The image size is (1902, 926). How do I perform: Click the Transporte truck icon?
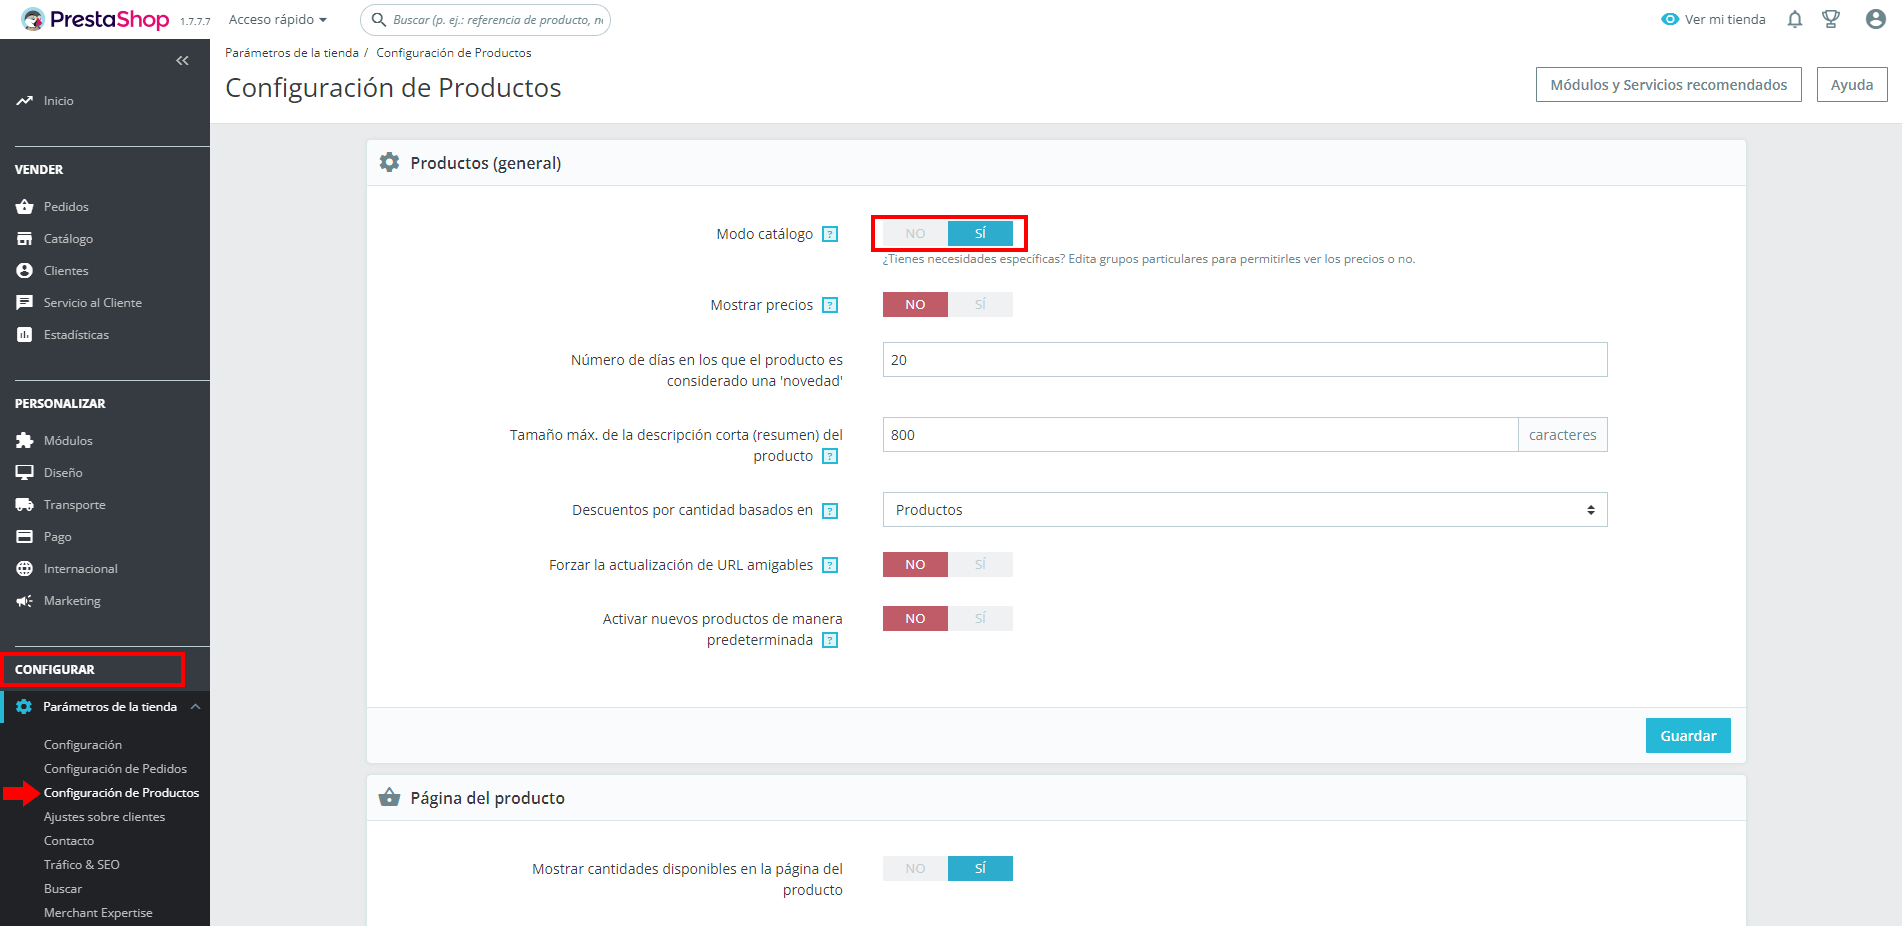click(24, 505)
